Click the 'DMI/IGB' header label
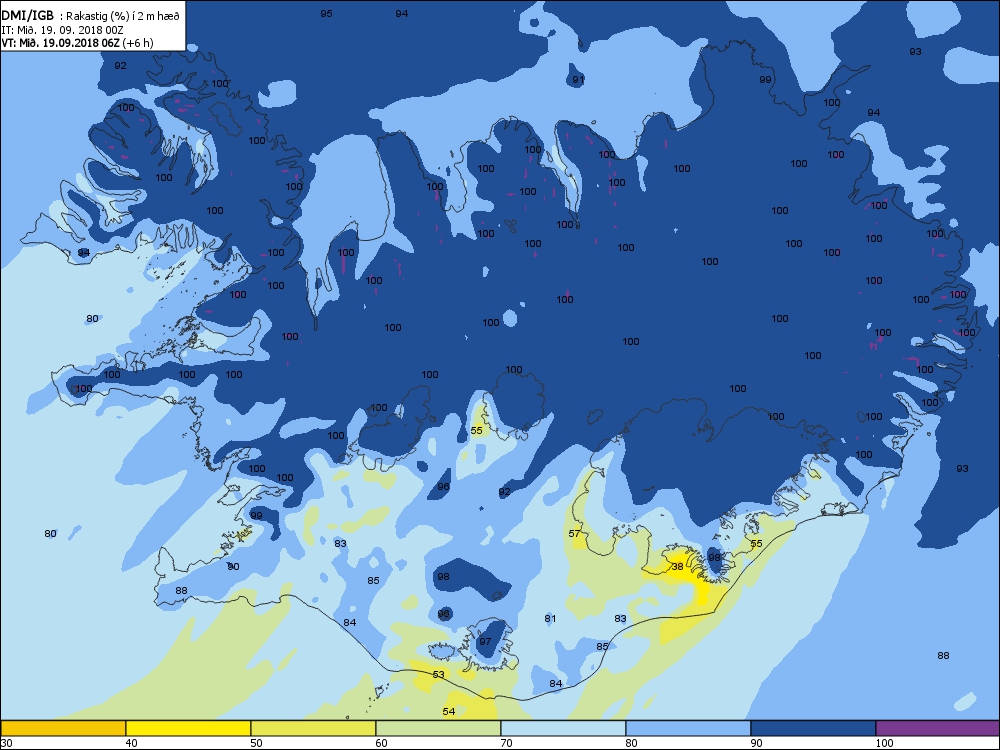 28,17
